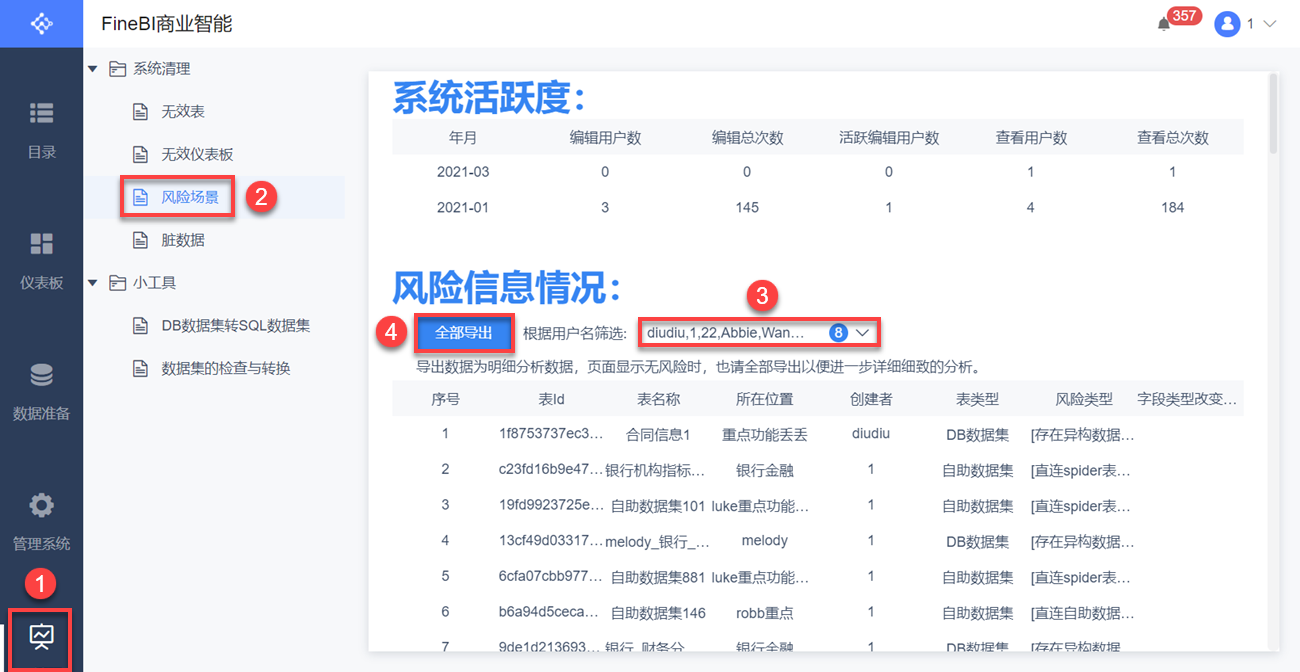Image resolution: width=1300 pixels, height=672 pixels.
Task: Click the 2021-03 row cell
Action: click(x=463, y=172)
